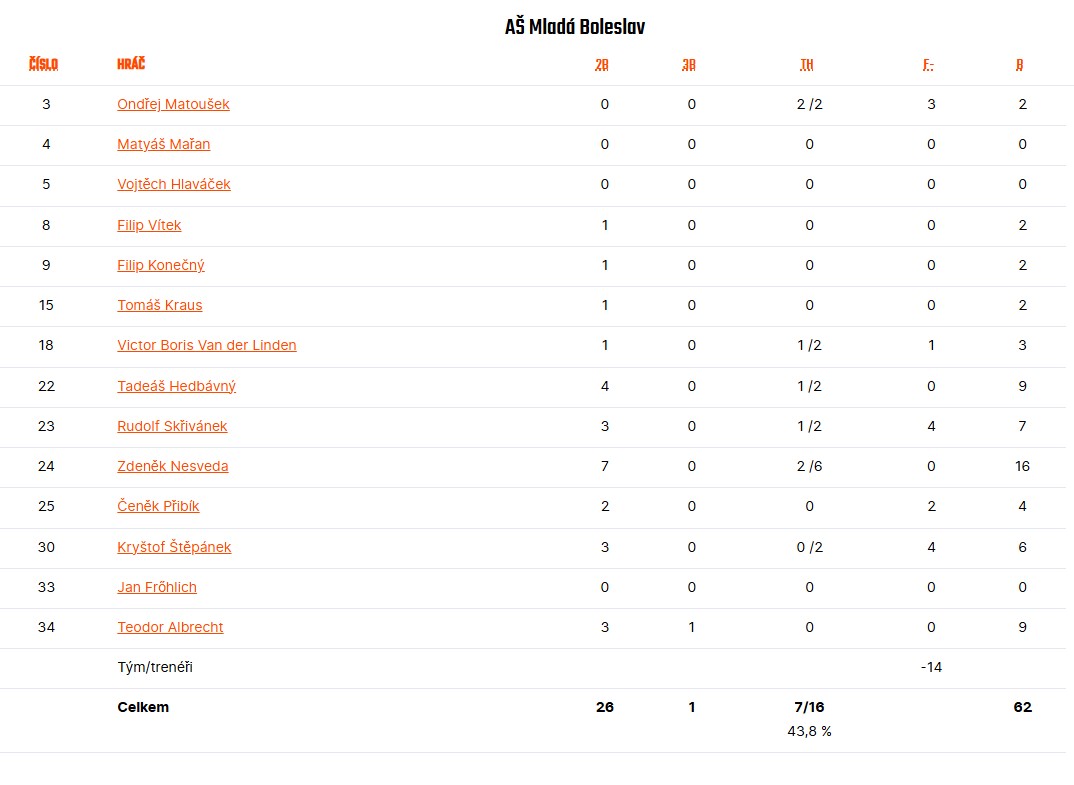Open Filip Konečný's player page
The width and height of the screenshot is (1074, 785).
(x=160, y=265)
